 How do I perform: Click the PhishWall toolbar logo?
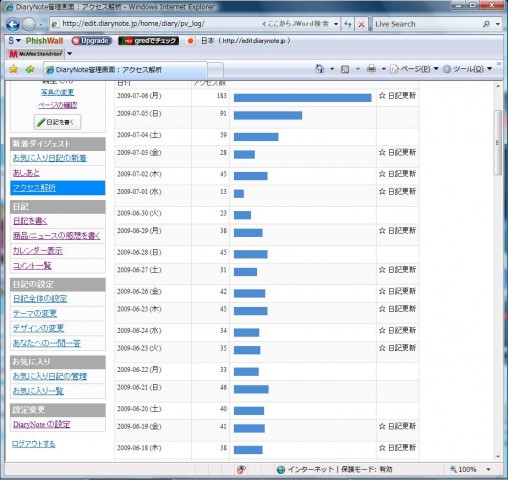coord(44,41)
